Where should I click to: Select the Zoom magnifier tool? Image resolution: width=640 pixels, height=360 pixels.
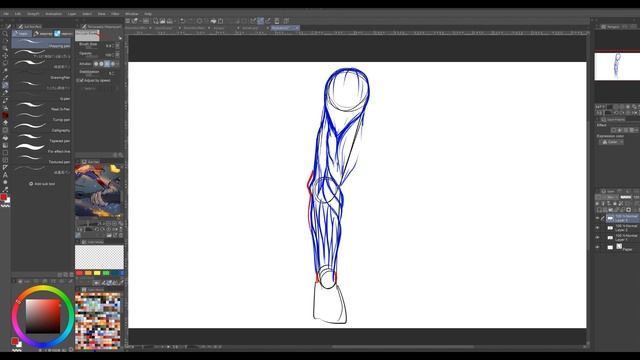pos(5,33)
